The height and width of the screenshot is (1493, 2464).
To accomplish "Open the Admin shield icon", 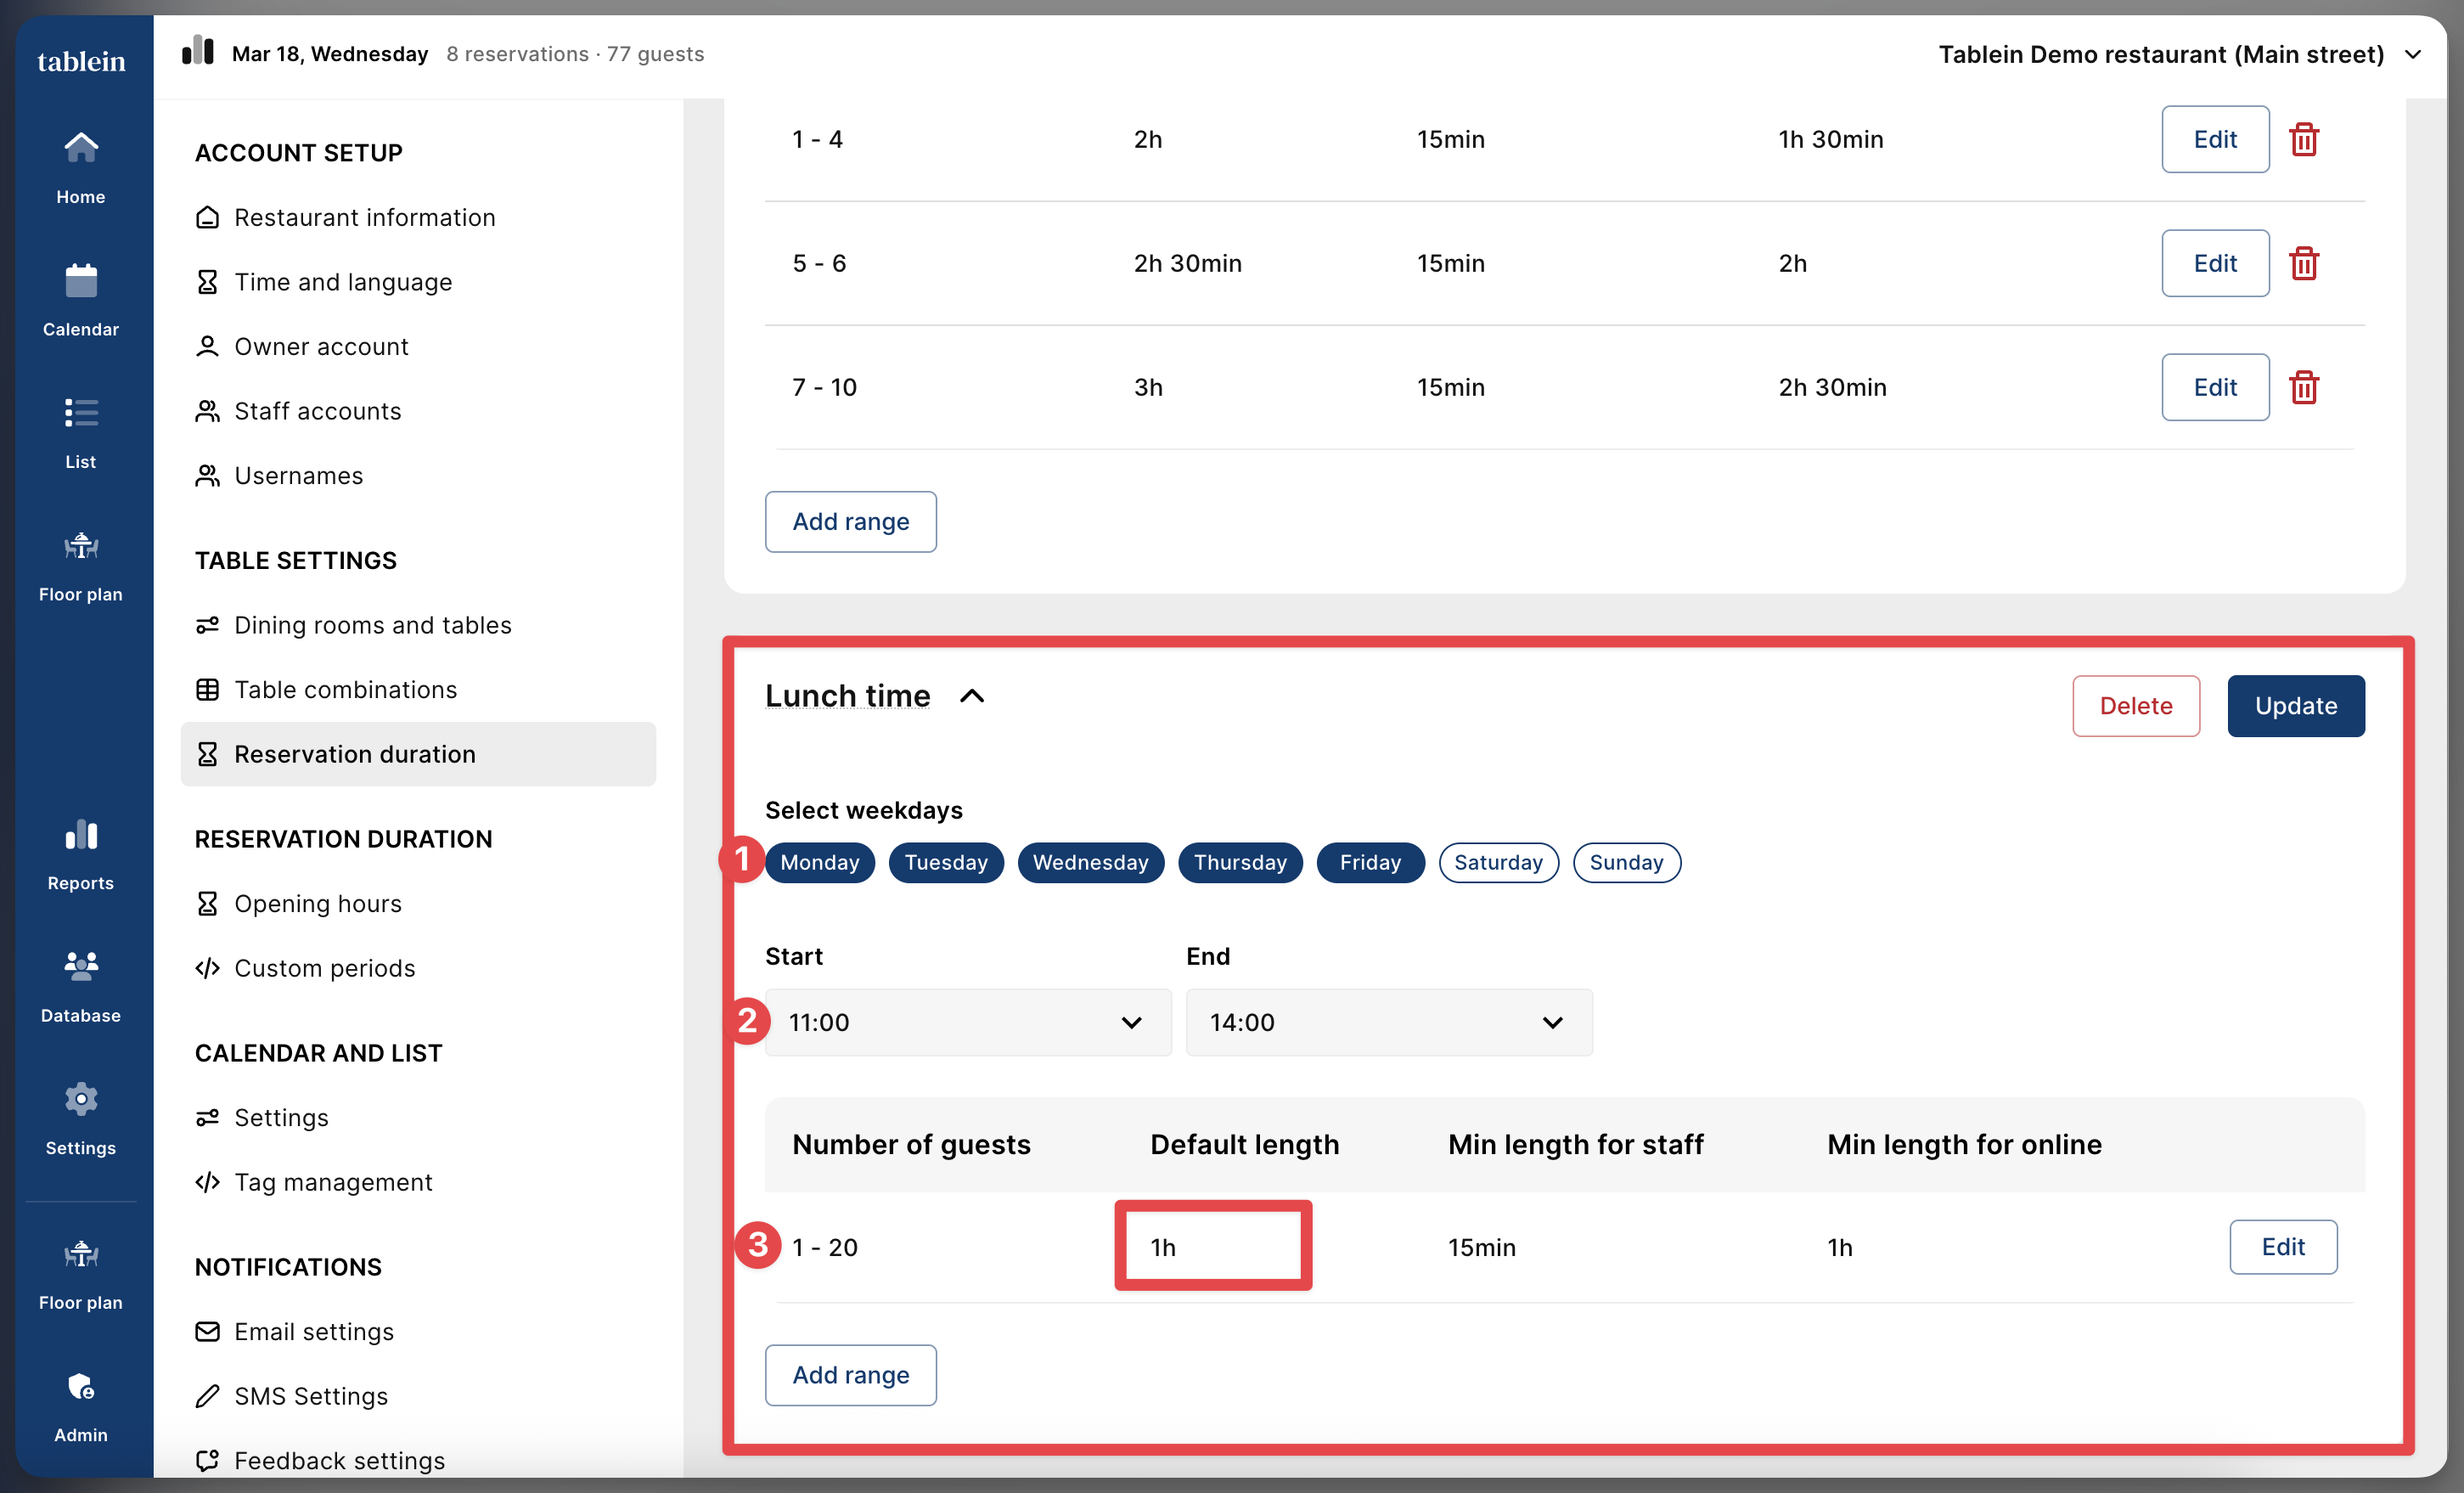I will (81, 1386).
